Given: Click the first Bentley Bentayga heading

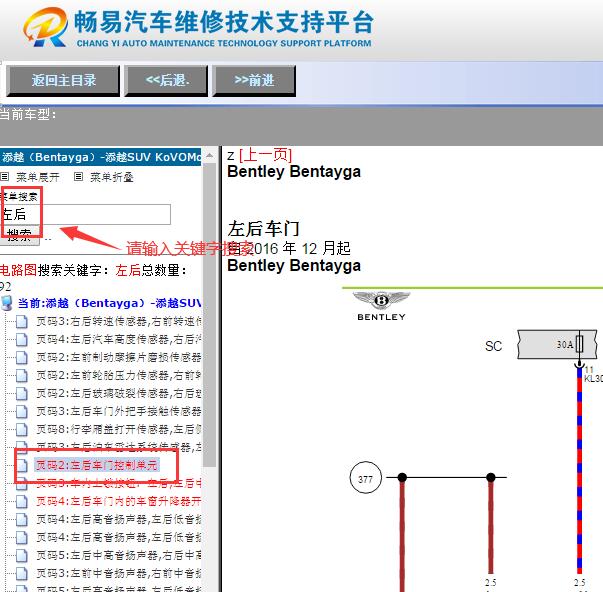Looking at the screenshot, I should [294, 172].
